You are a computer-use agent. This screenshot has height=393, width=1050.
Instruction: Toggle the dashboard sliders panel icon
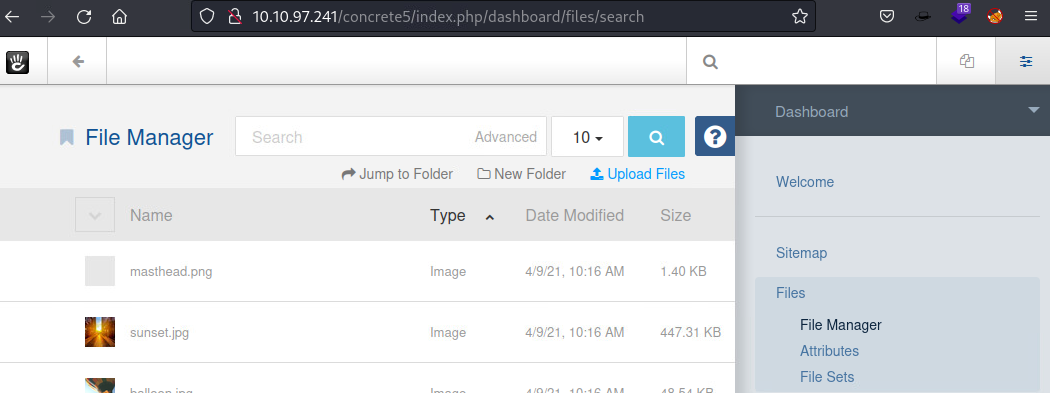click(x=1025, y=62)
